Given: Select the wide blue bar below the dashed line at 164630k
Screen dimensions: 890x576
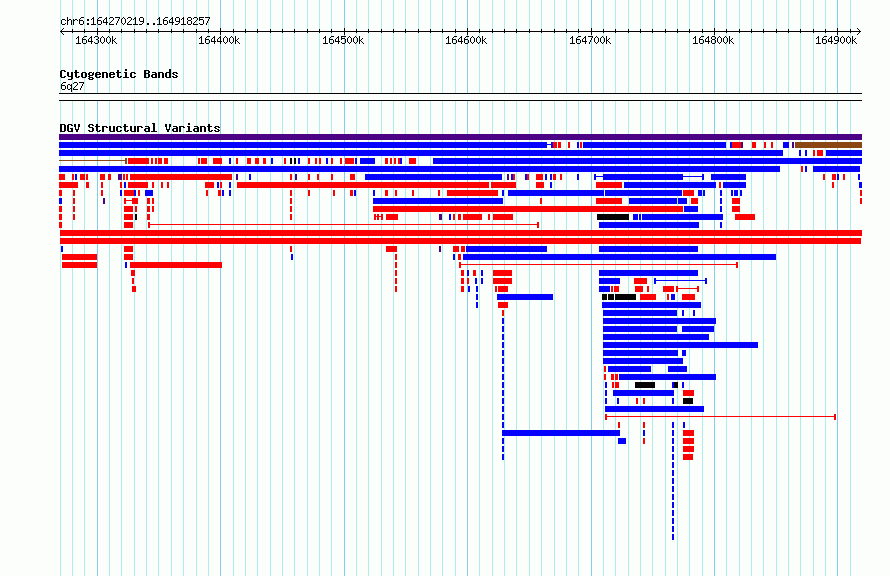Looking at the screenshot, I should pos(561,433).
